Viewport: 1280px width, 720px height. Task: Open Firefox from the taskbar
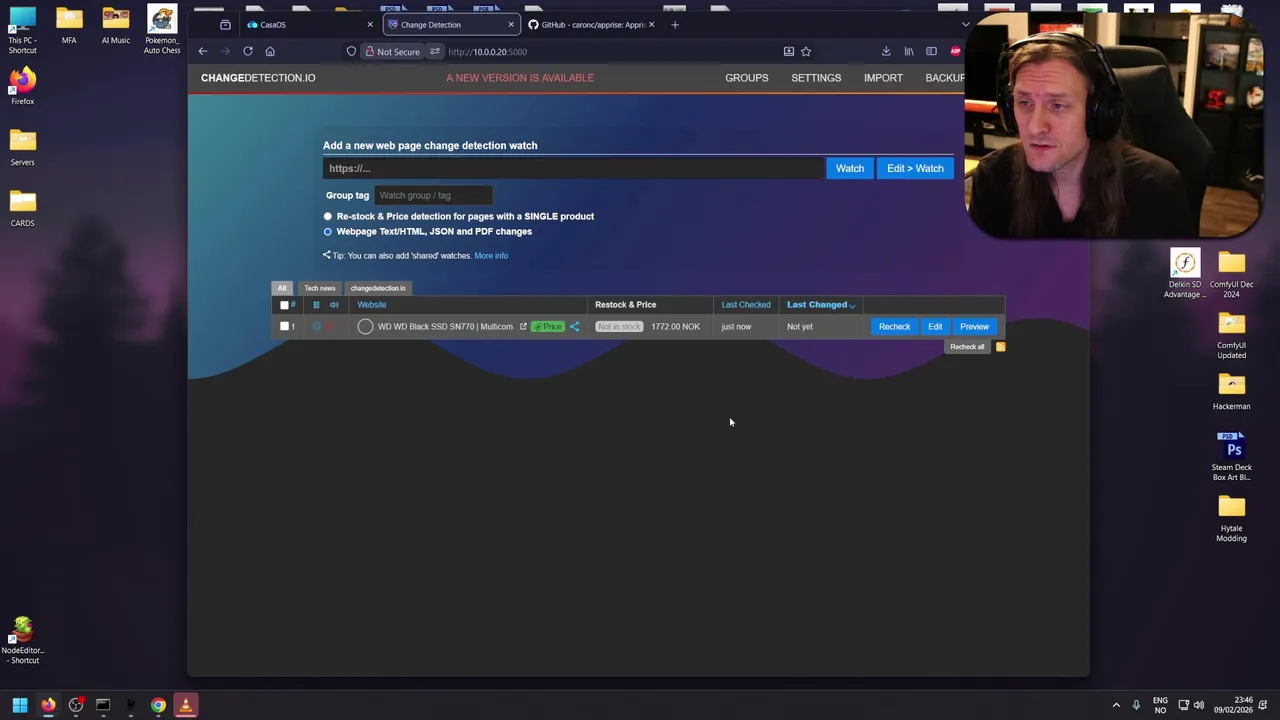tap(48, 705)
